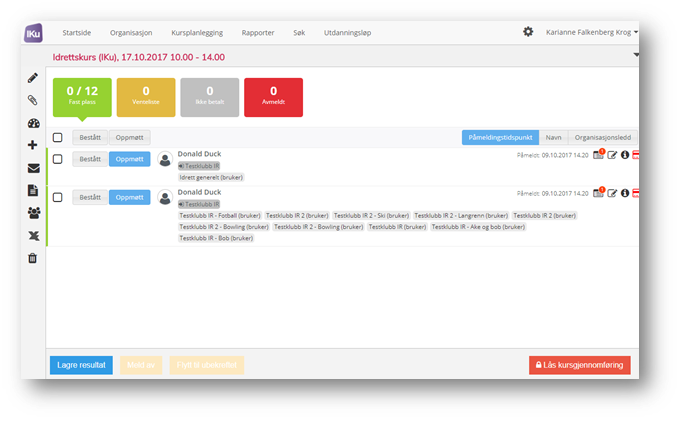681x421 pixels.
Task: Open Karianne Falkenberg Krog user dropdown
Action: pos(592,32)
